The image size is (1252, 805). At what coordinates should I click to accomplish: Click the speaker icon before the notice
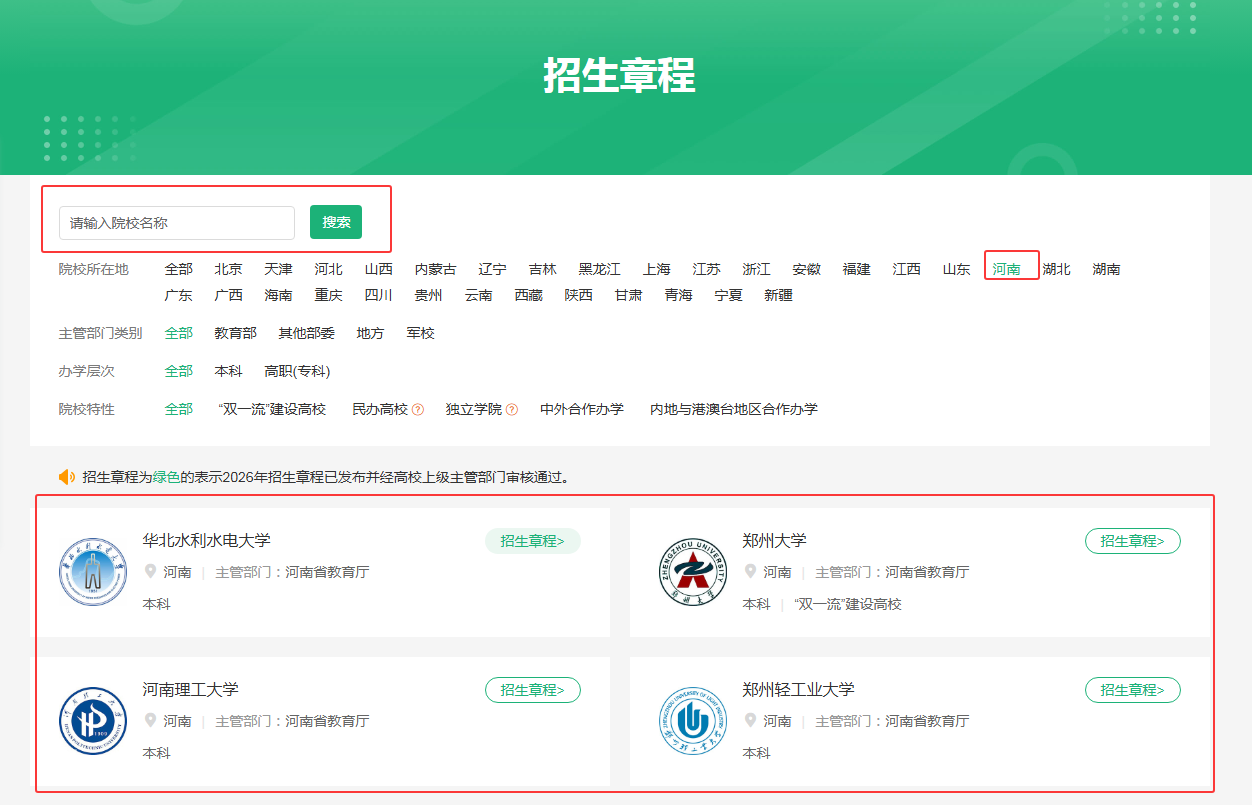[x=67, y=477]
